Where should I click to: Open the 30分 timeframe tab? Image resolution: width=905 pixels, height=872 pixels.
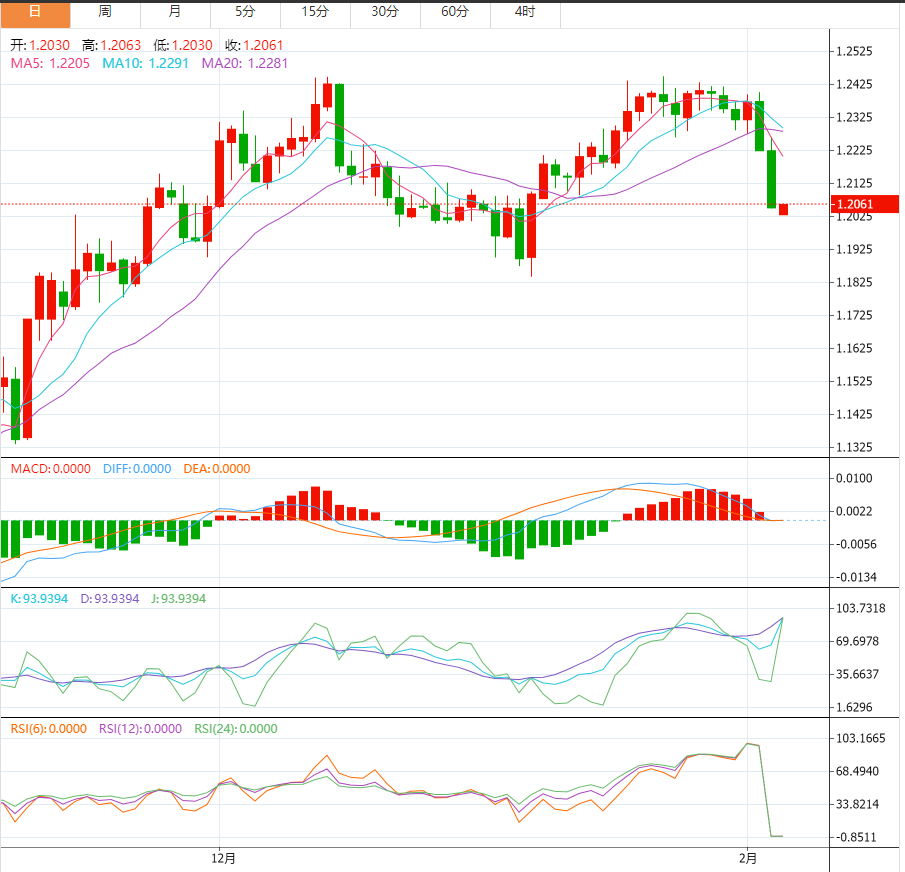[x=385, y=12]
